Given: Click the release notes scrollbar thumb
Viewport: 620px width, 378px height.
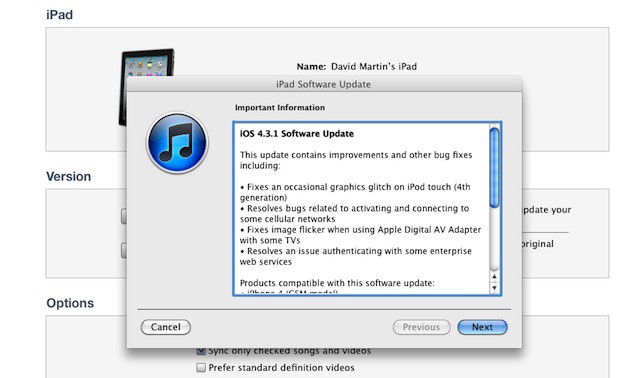Looking at the screenshot, I should [494, 168].
